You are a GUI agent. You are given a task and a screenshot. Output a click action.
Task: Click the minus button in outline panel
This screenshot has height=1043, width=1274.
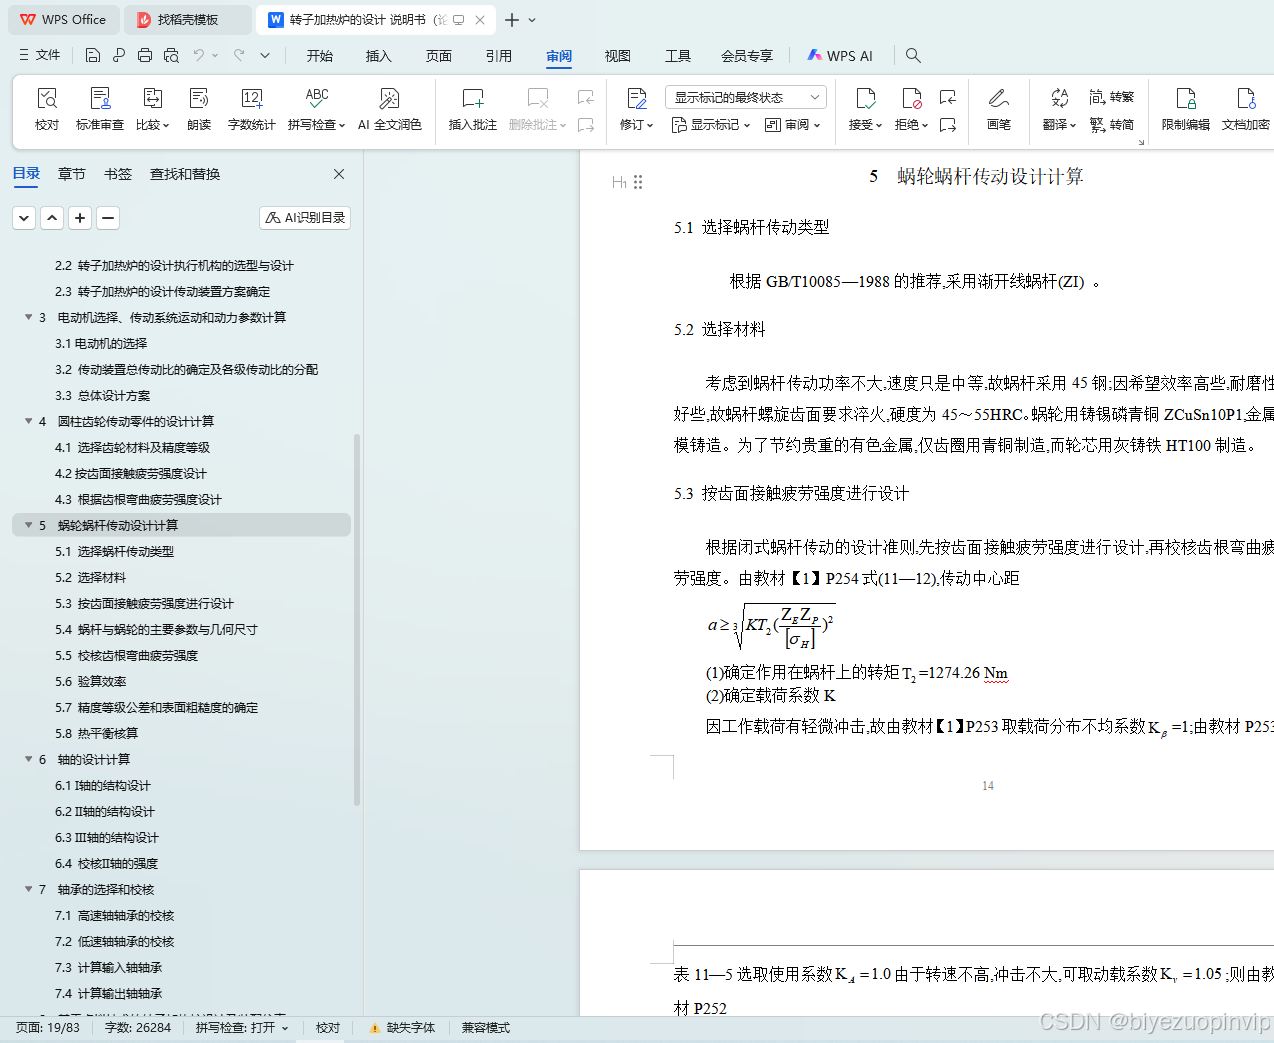[x=108, y=217]
